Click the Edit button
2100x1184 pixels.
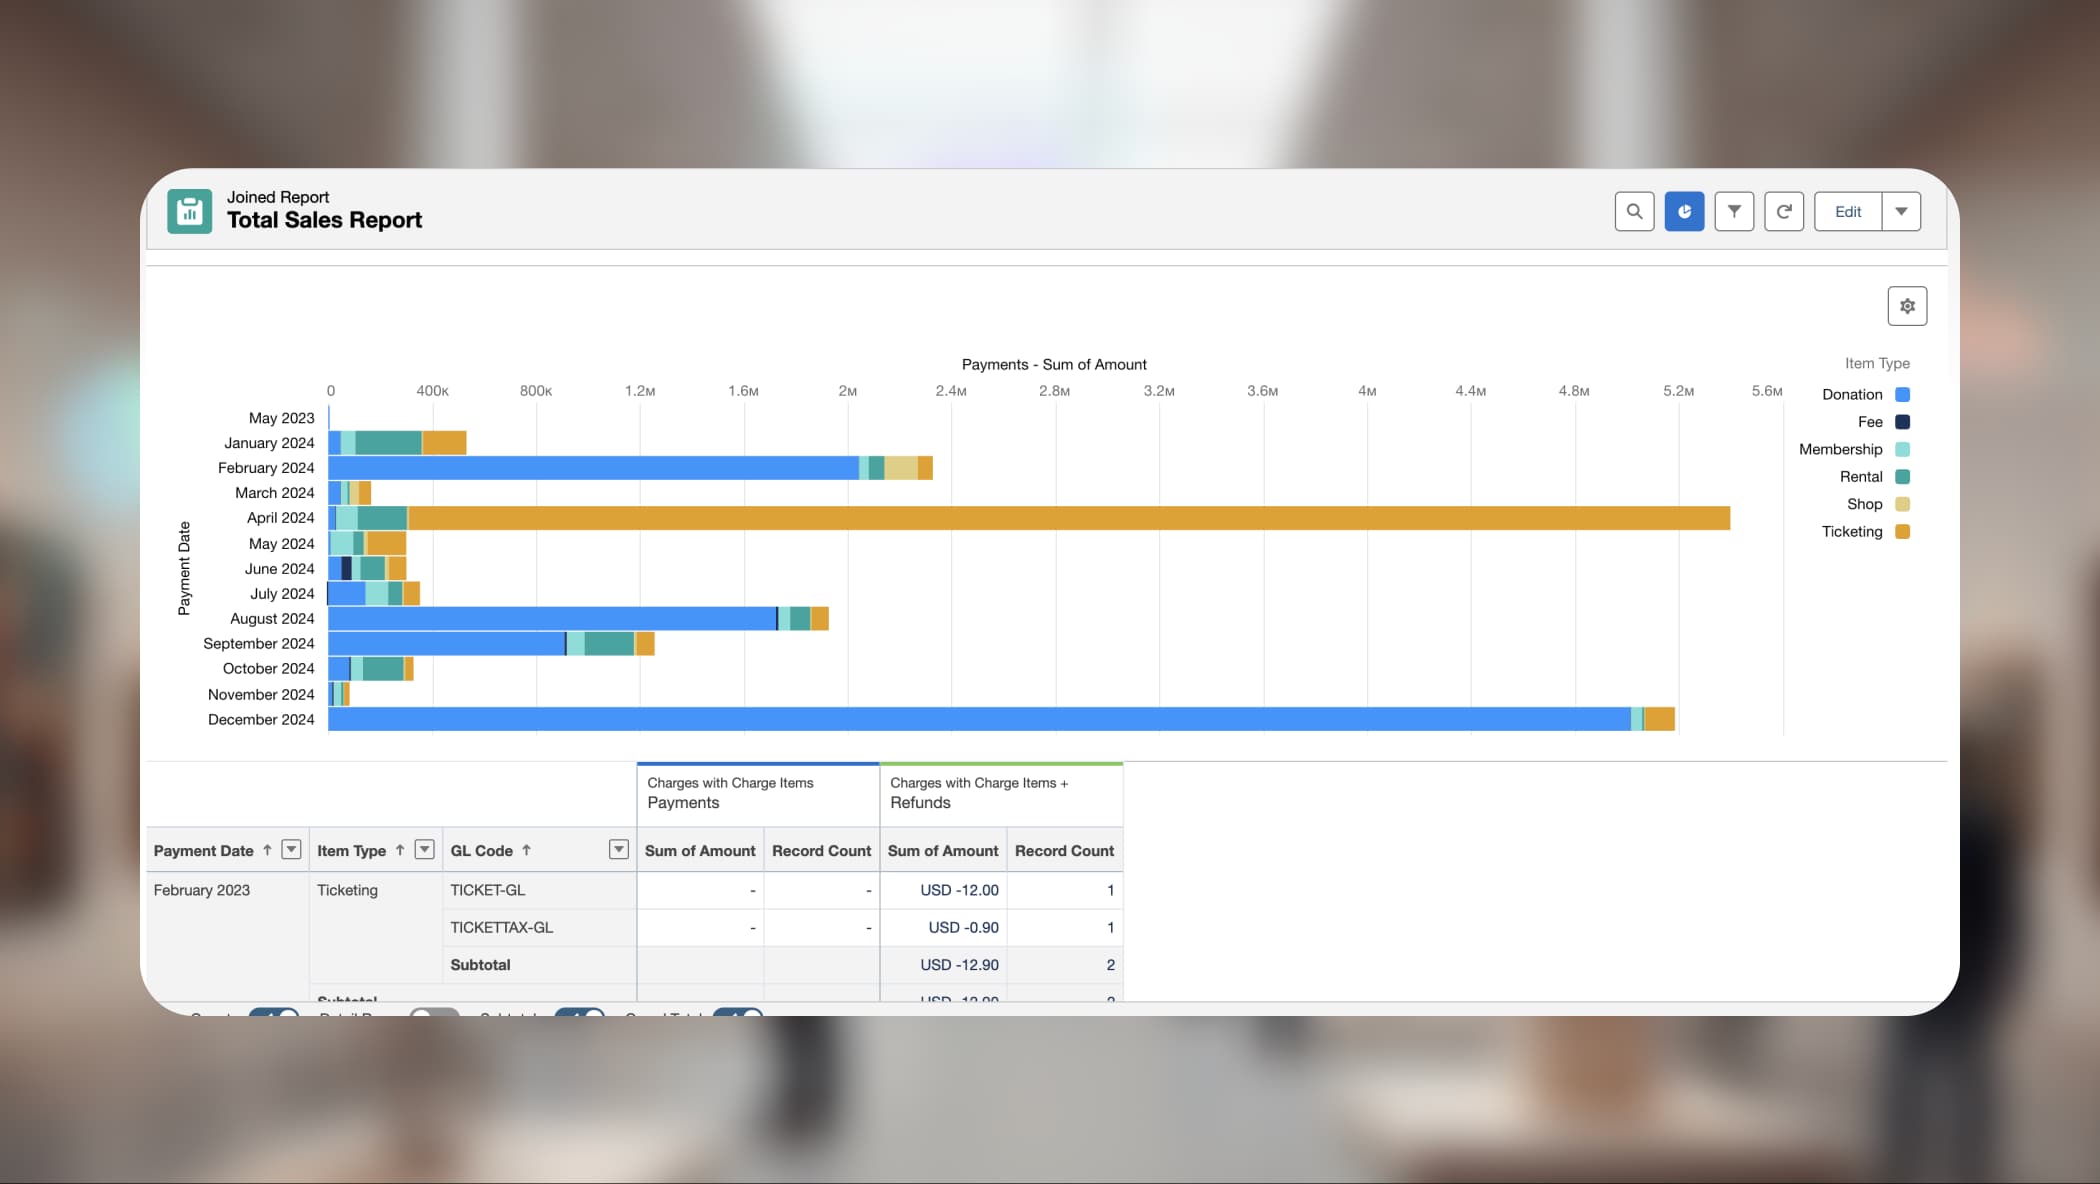pos(1847,211)
